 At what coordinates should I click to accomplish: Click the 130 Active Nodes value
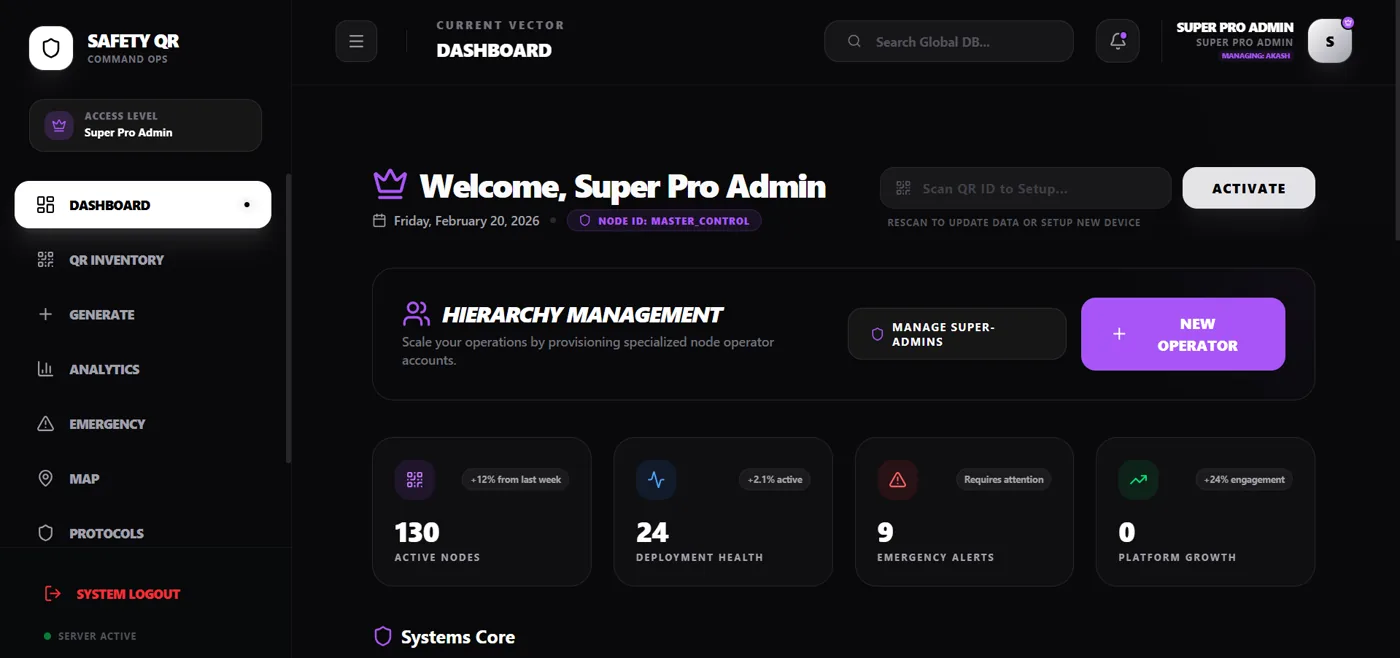pos(417,532)
